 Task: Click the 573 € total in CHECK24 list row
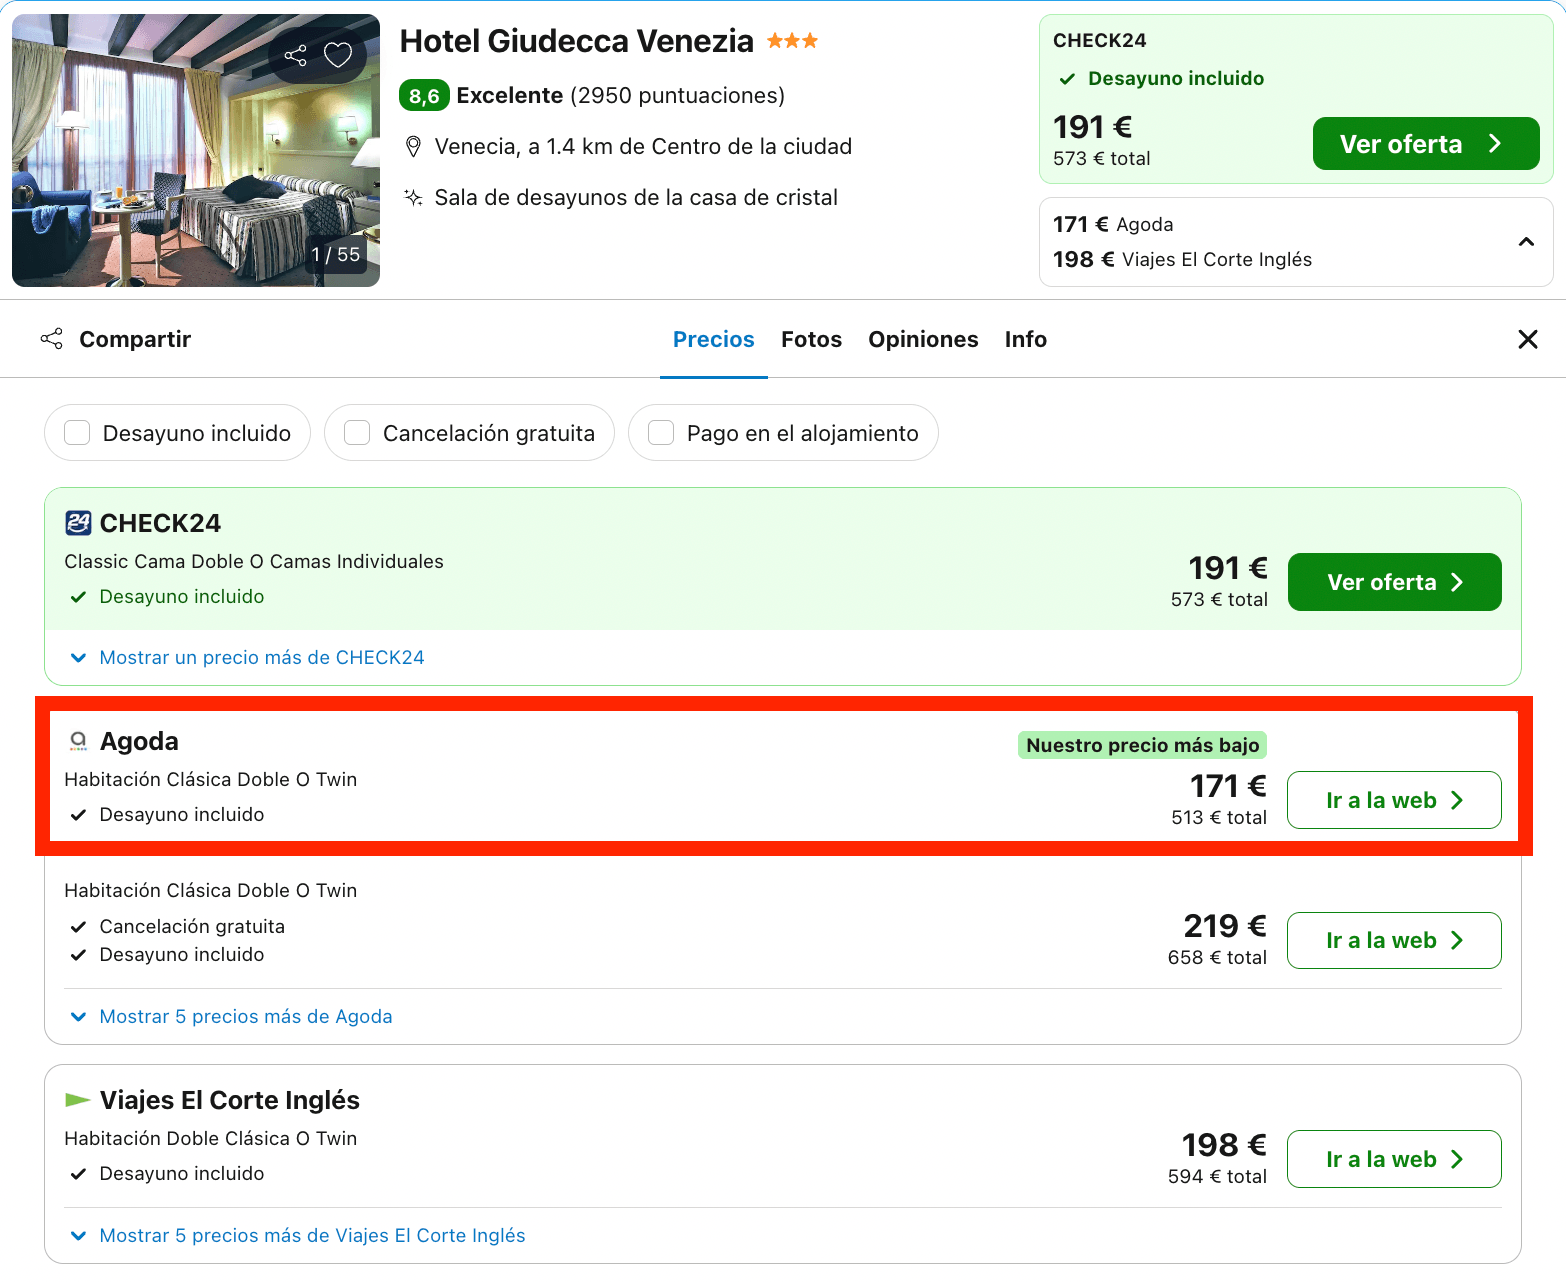tap(1219, 600)
